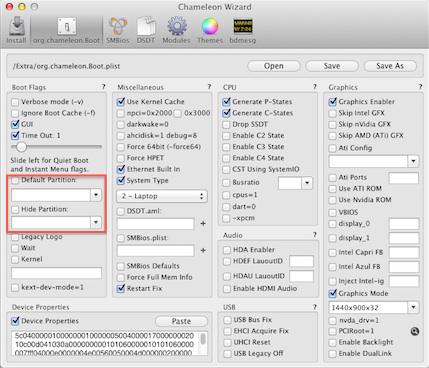Click the Time Out slider knob
429x368 pixels.
click(x=21, y=147)
